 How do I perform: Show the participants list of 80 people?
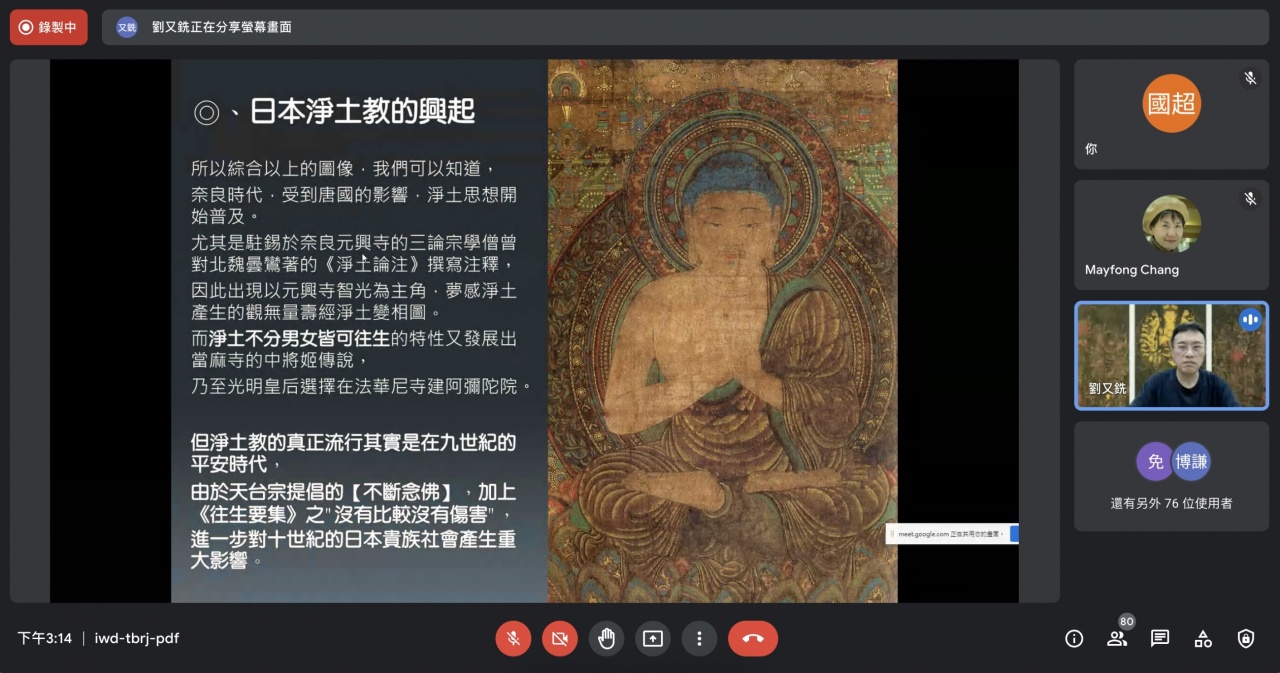[x=1117, y=638]
